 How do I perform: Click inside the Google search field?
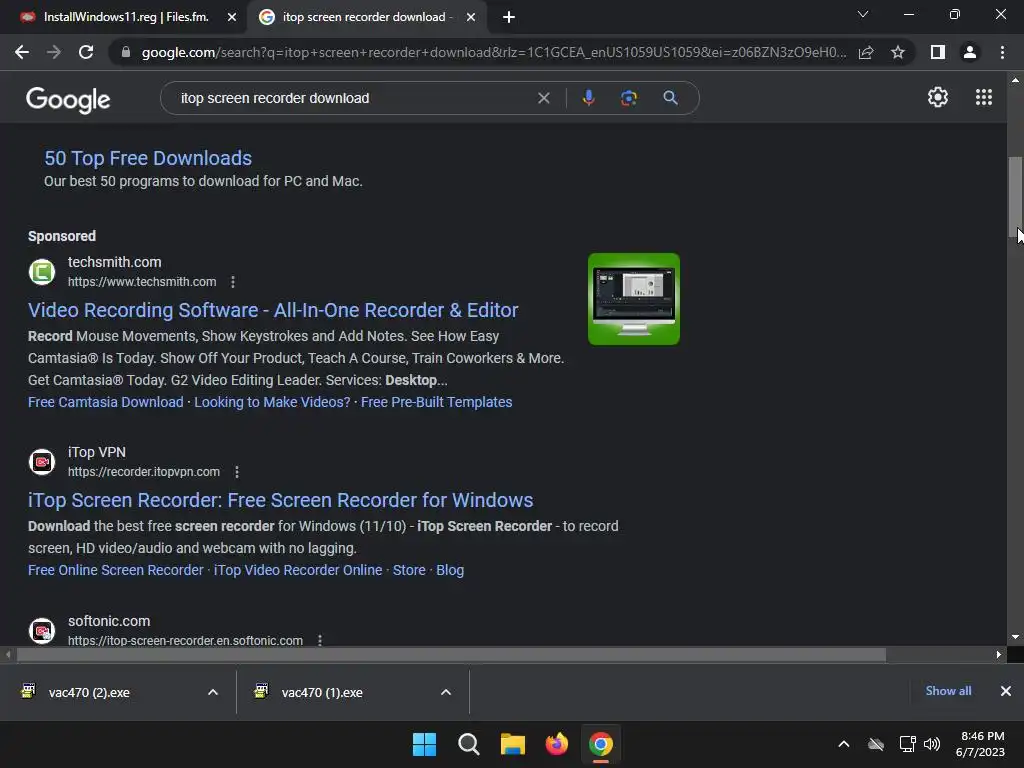[x=353, y=98]
